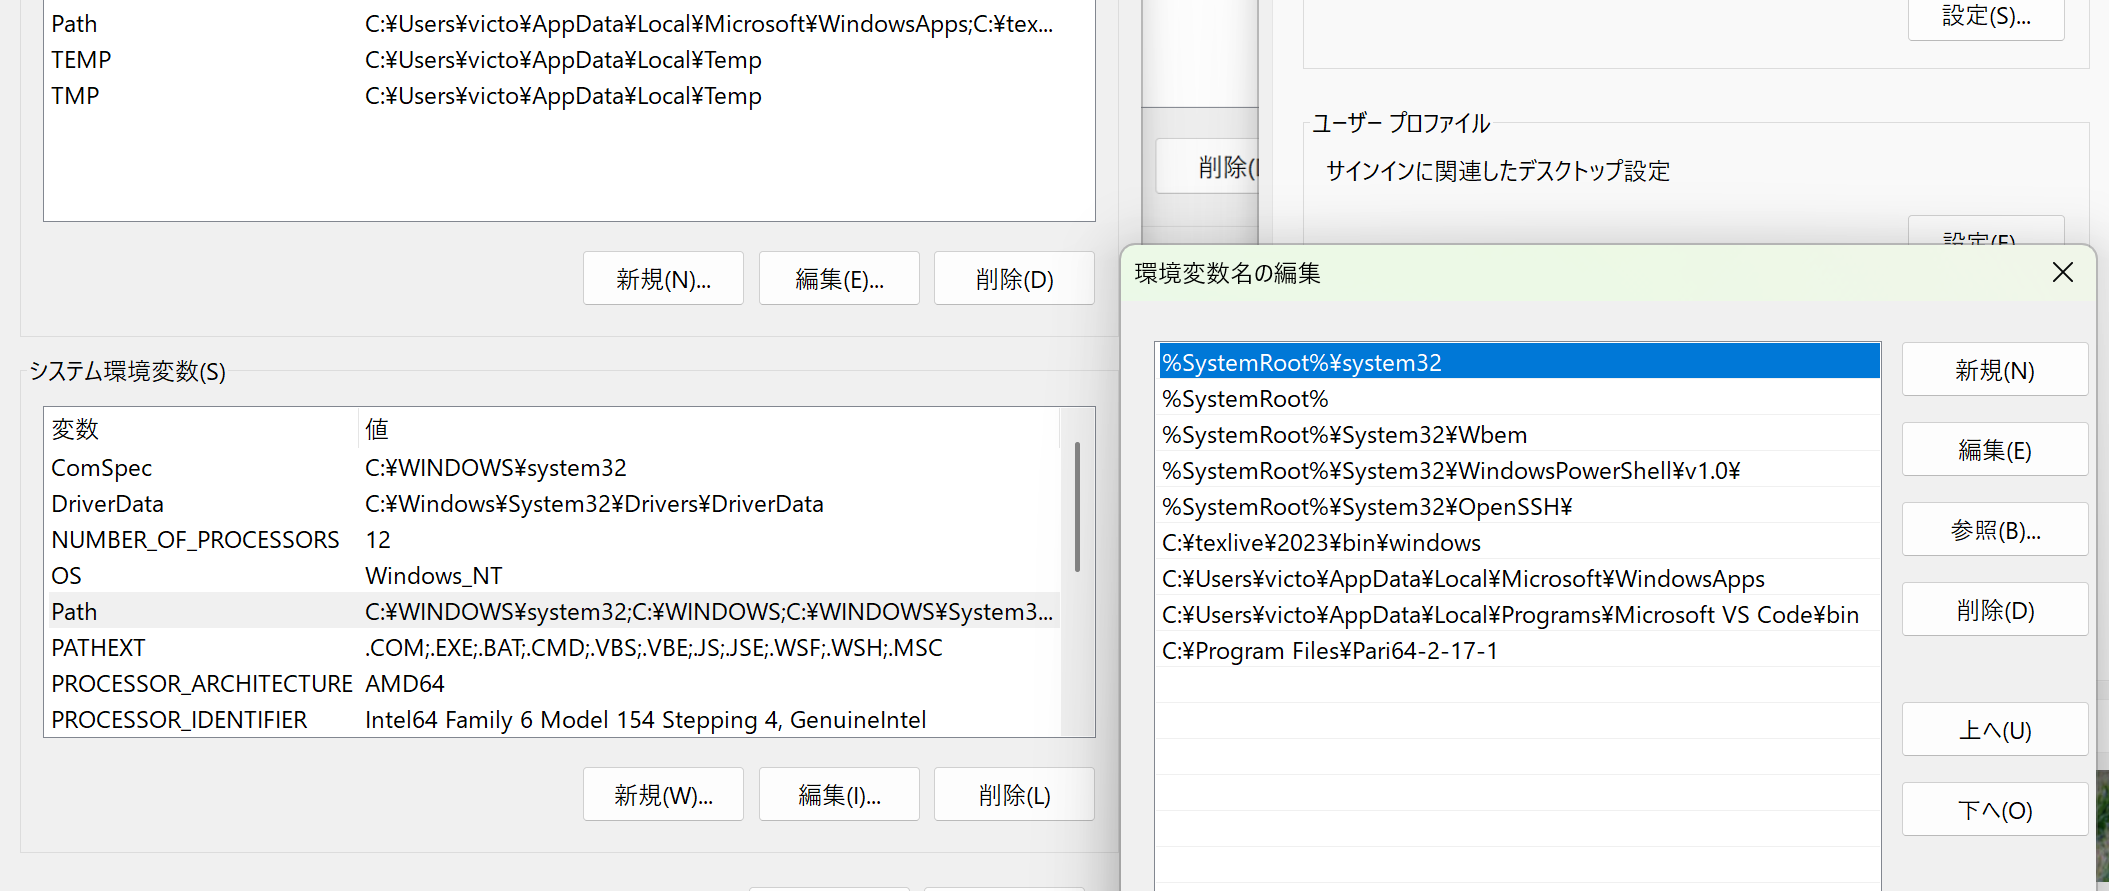2109x891 pixels.
Task: Open 参照(B)... to browse for a folder
Action: point(1994,530)
